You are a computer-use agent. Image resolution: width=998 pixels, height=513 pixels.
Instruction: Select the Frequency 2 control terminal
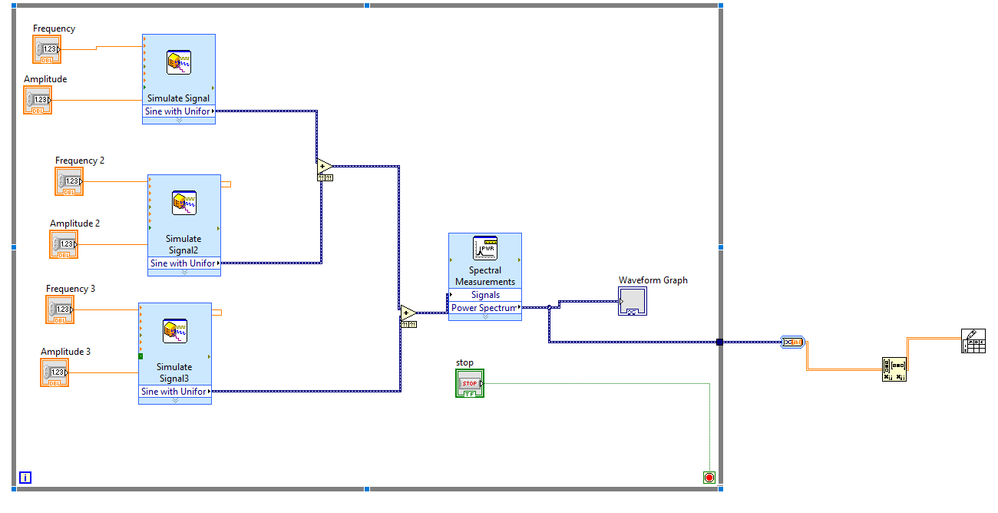click(x=69, y=181)
